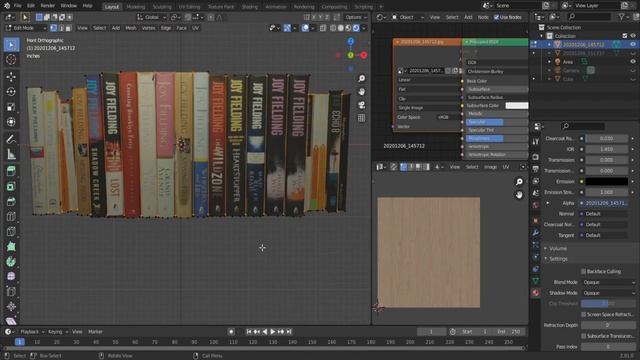Select the Move tool
This screenshot has width=640, height=360.
tap(11, 77)
